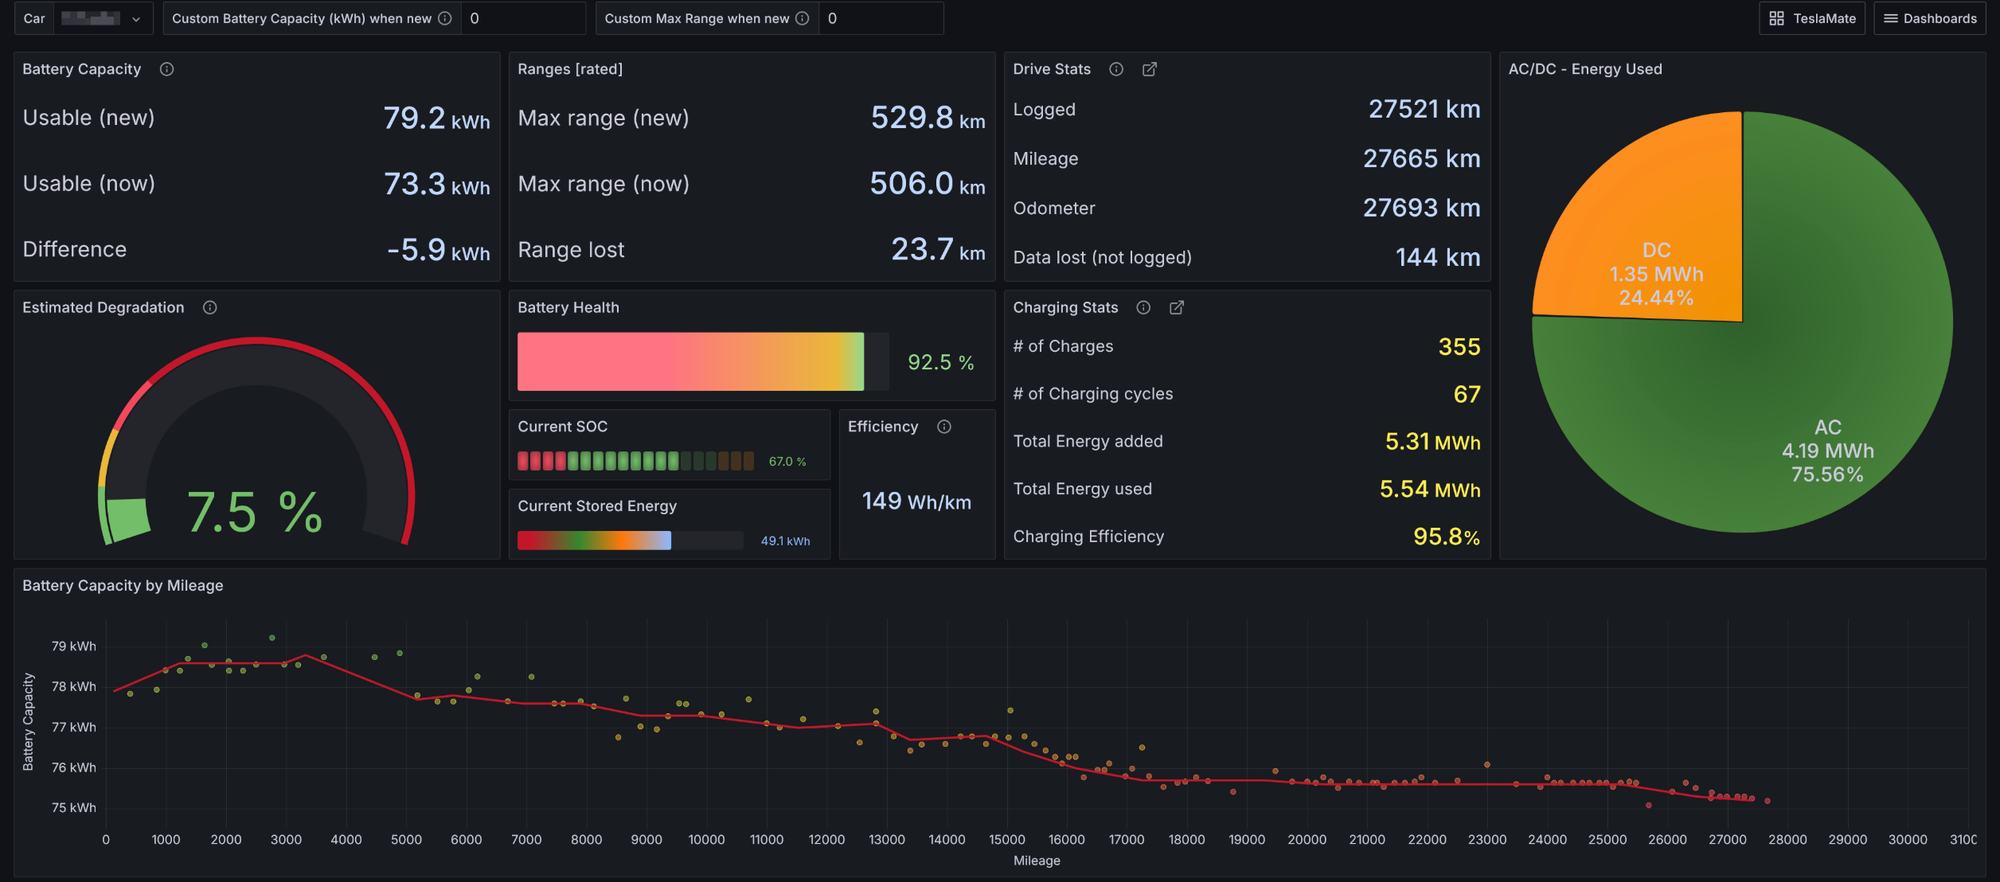Click the Current Stored Energy bar
The width and height of the screenshot is (2000, 882).
(594, 541)
